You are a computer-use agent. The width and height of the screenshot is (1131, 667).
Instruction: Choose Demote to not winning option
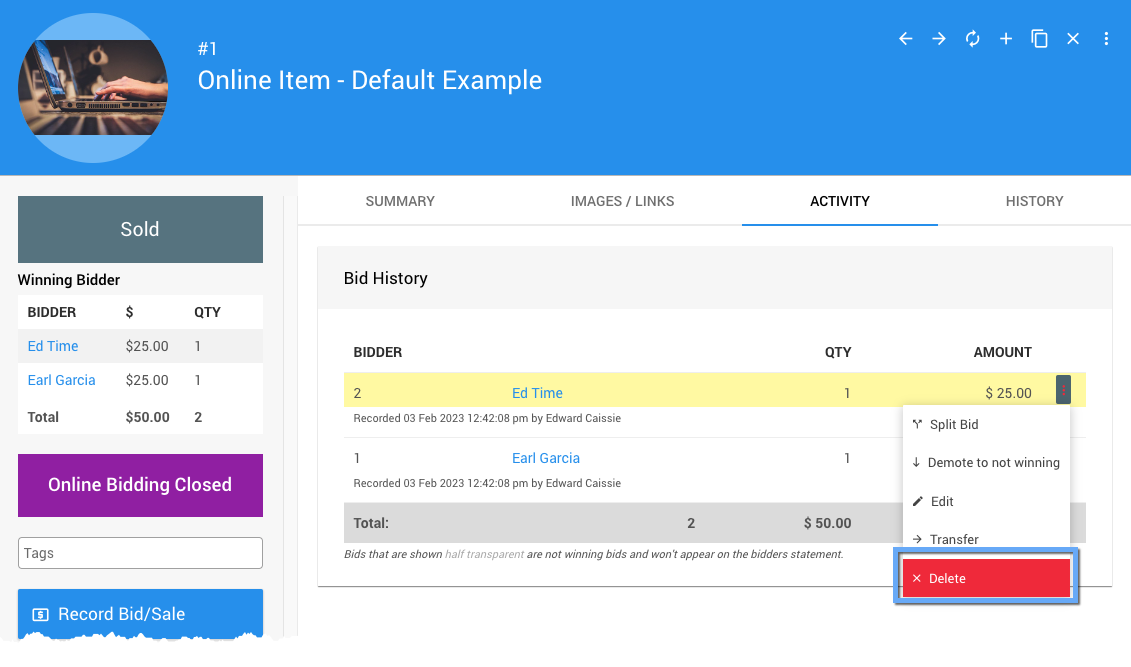[986, 463]
